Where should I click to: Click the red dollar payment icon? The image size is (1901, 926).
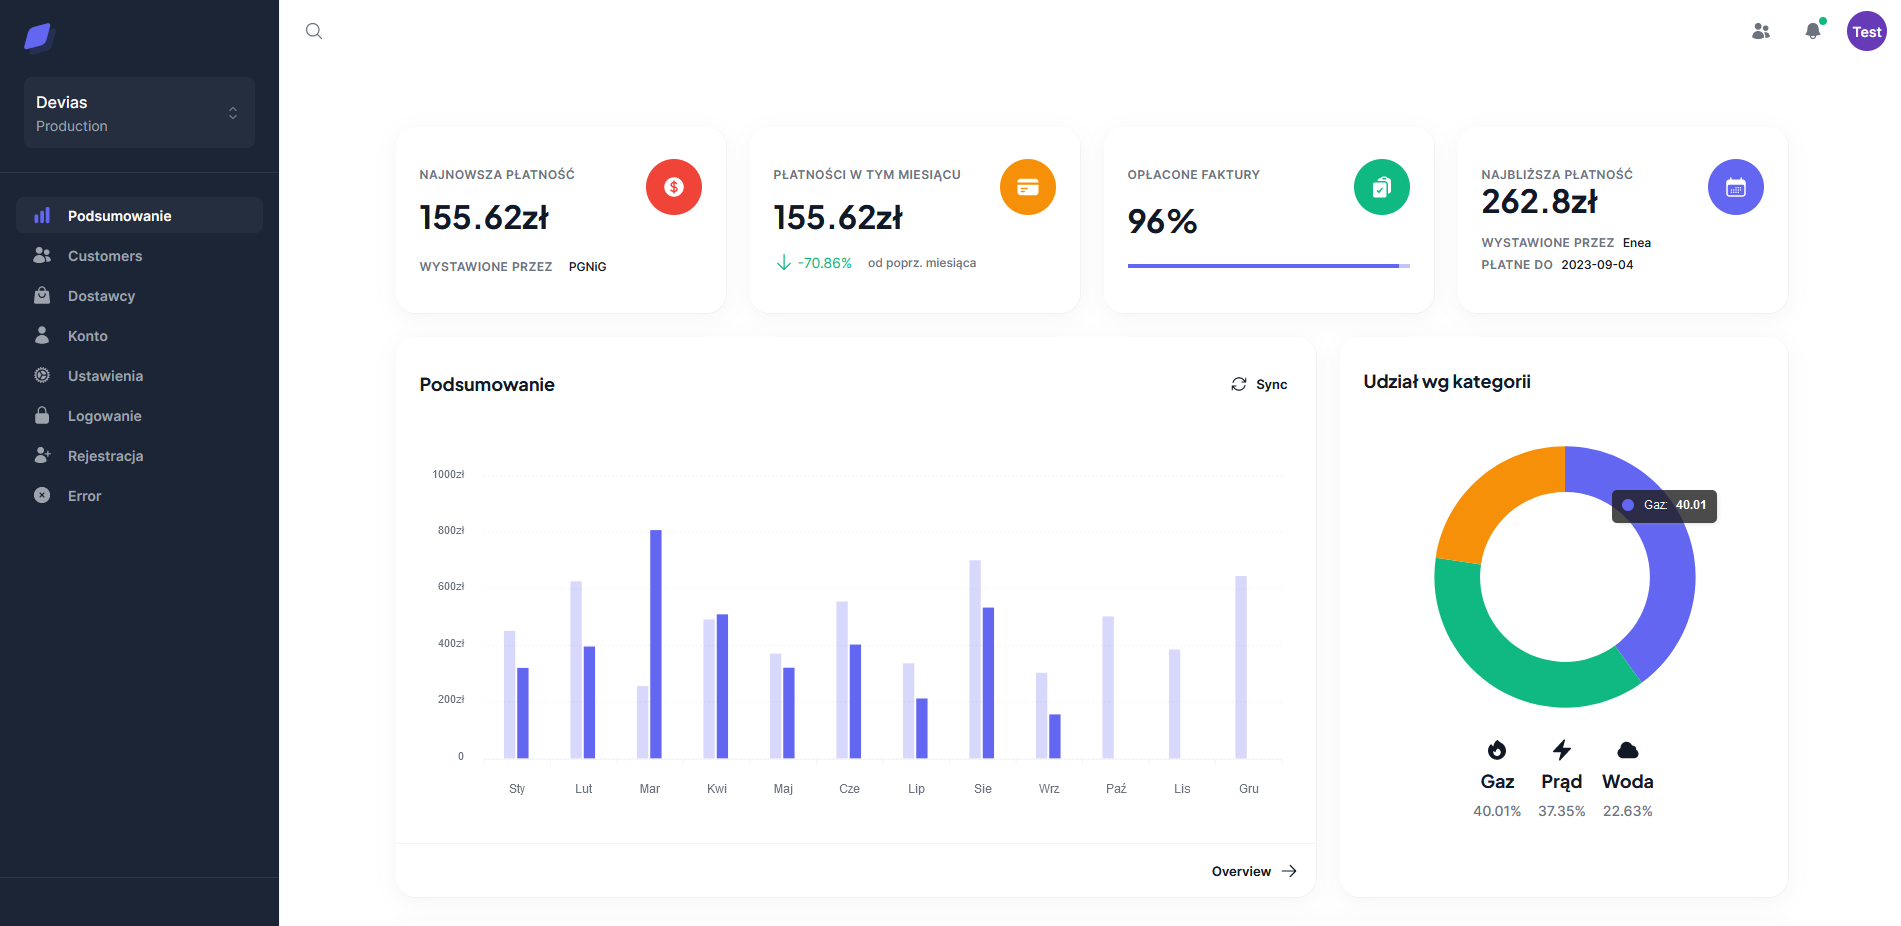[673, 187]
